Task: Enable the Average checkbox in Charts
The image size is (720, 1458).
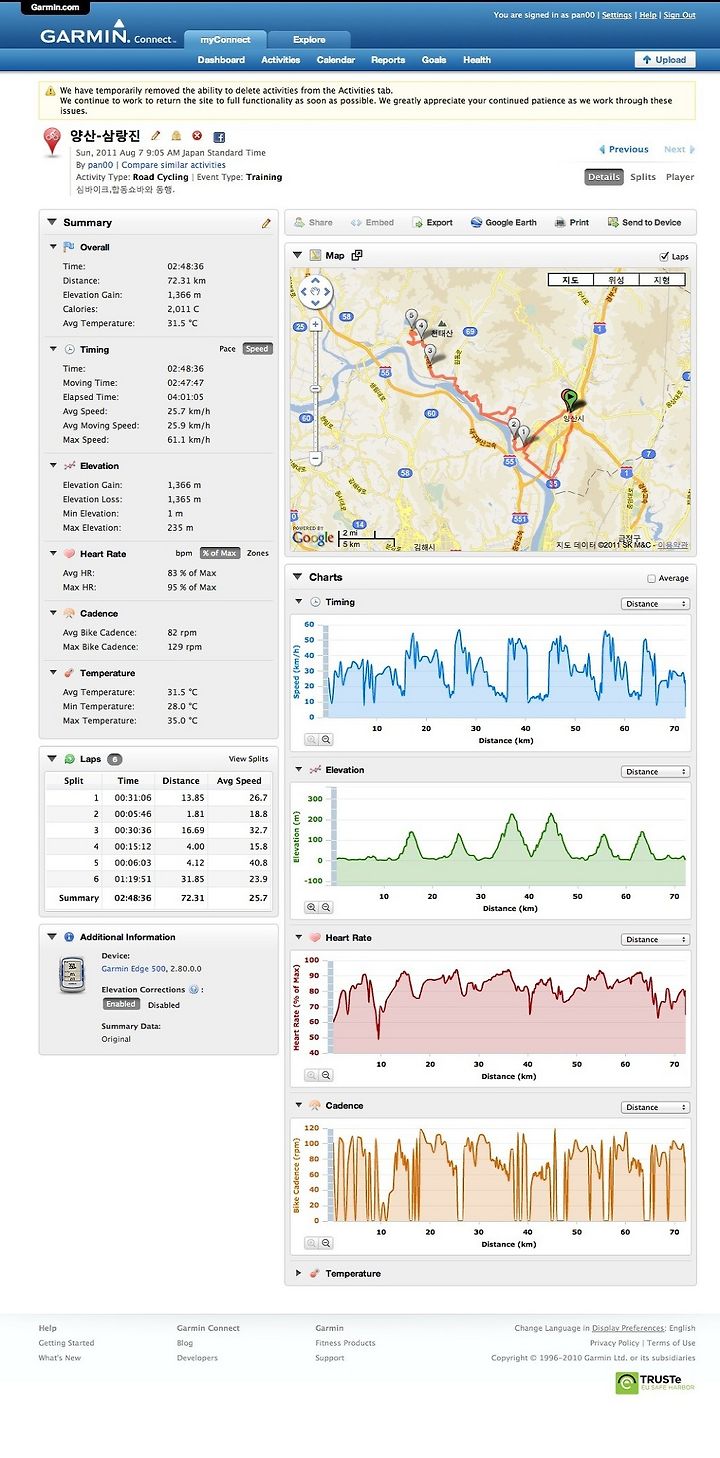Action: point(652,578)
